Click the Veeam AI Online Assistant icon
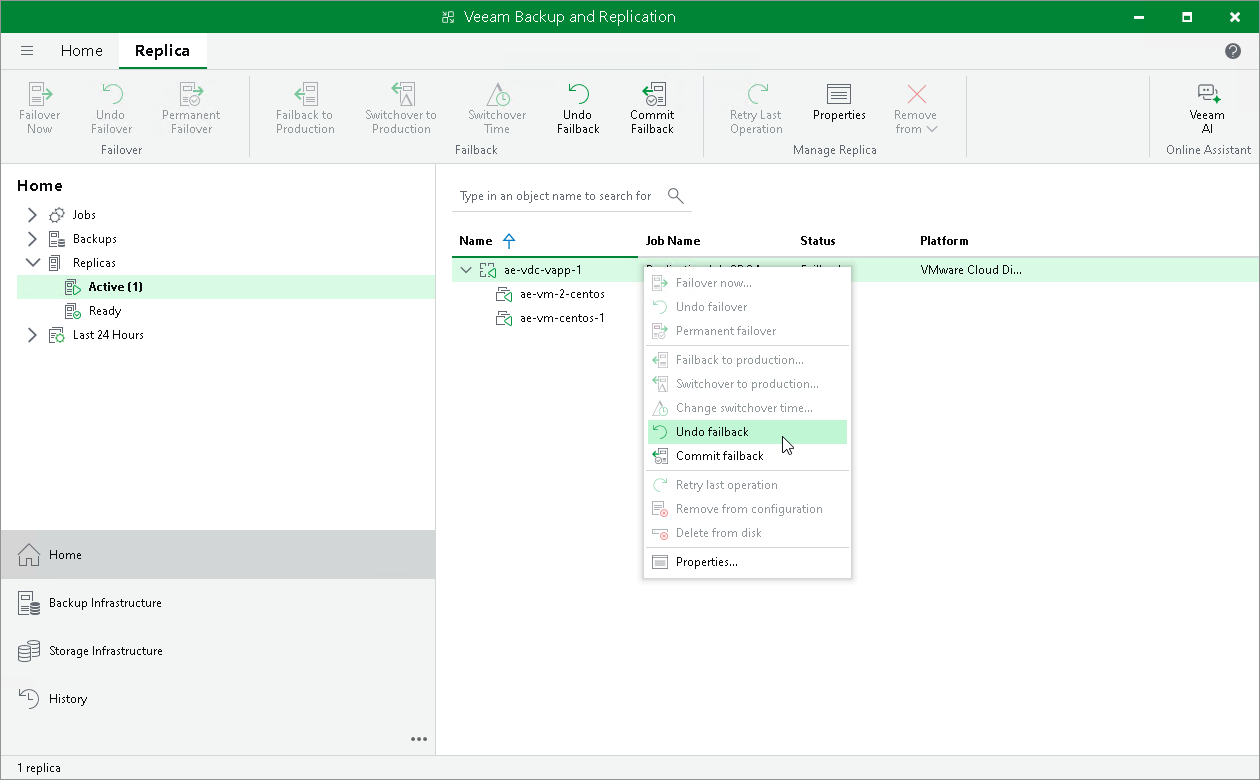The image size is (1260, 780). click(x=1207, y=107)
